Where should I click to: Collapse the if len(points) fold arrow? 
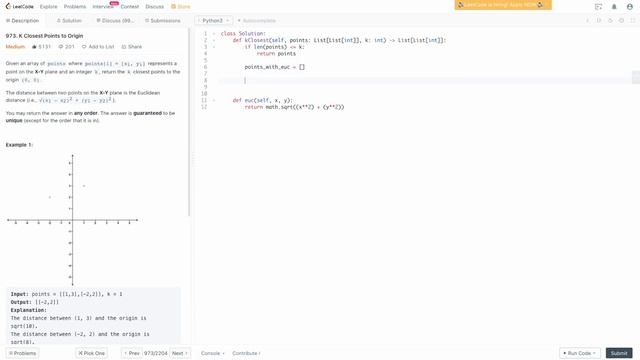click(x=214, y=47)
